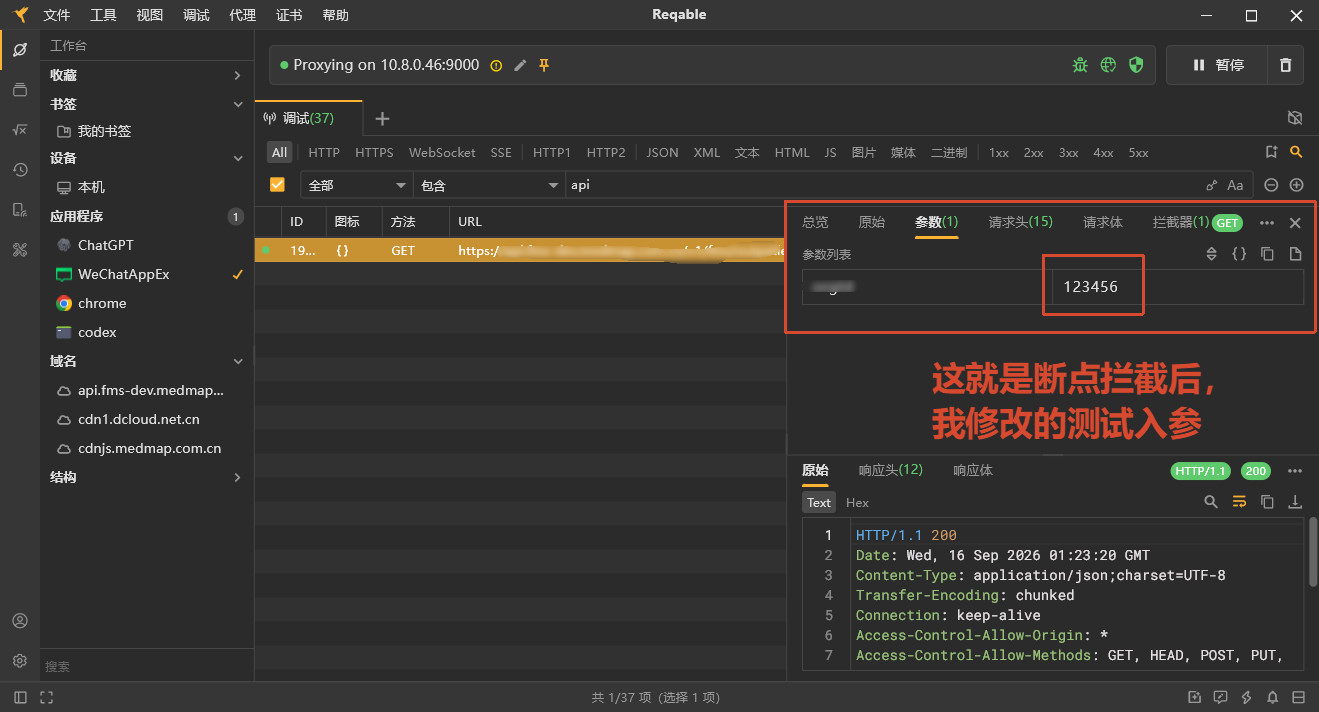Click the crossed-out box icon by tab bar
Viewport: 1319px width, 712px height.
[1295, 118]
